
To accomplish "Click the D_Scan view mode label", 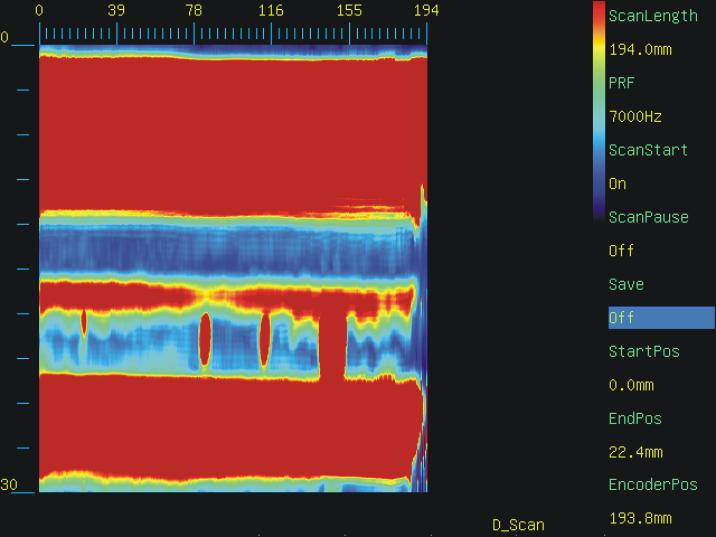I will click(518, 525).
